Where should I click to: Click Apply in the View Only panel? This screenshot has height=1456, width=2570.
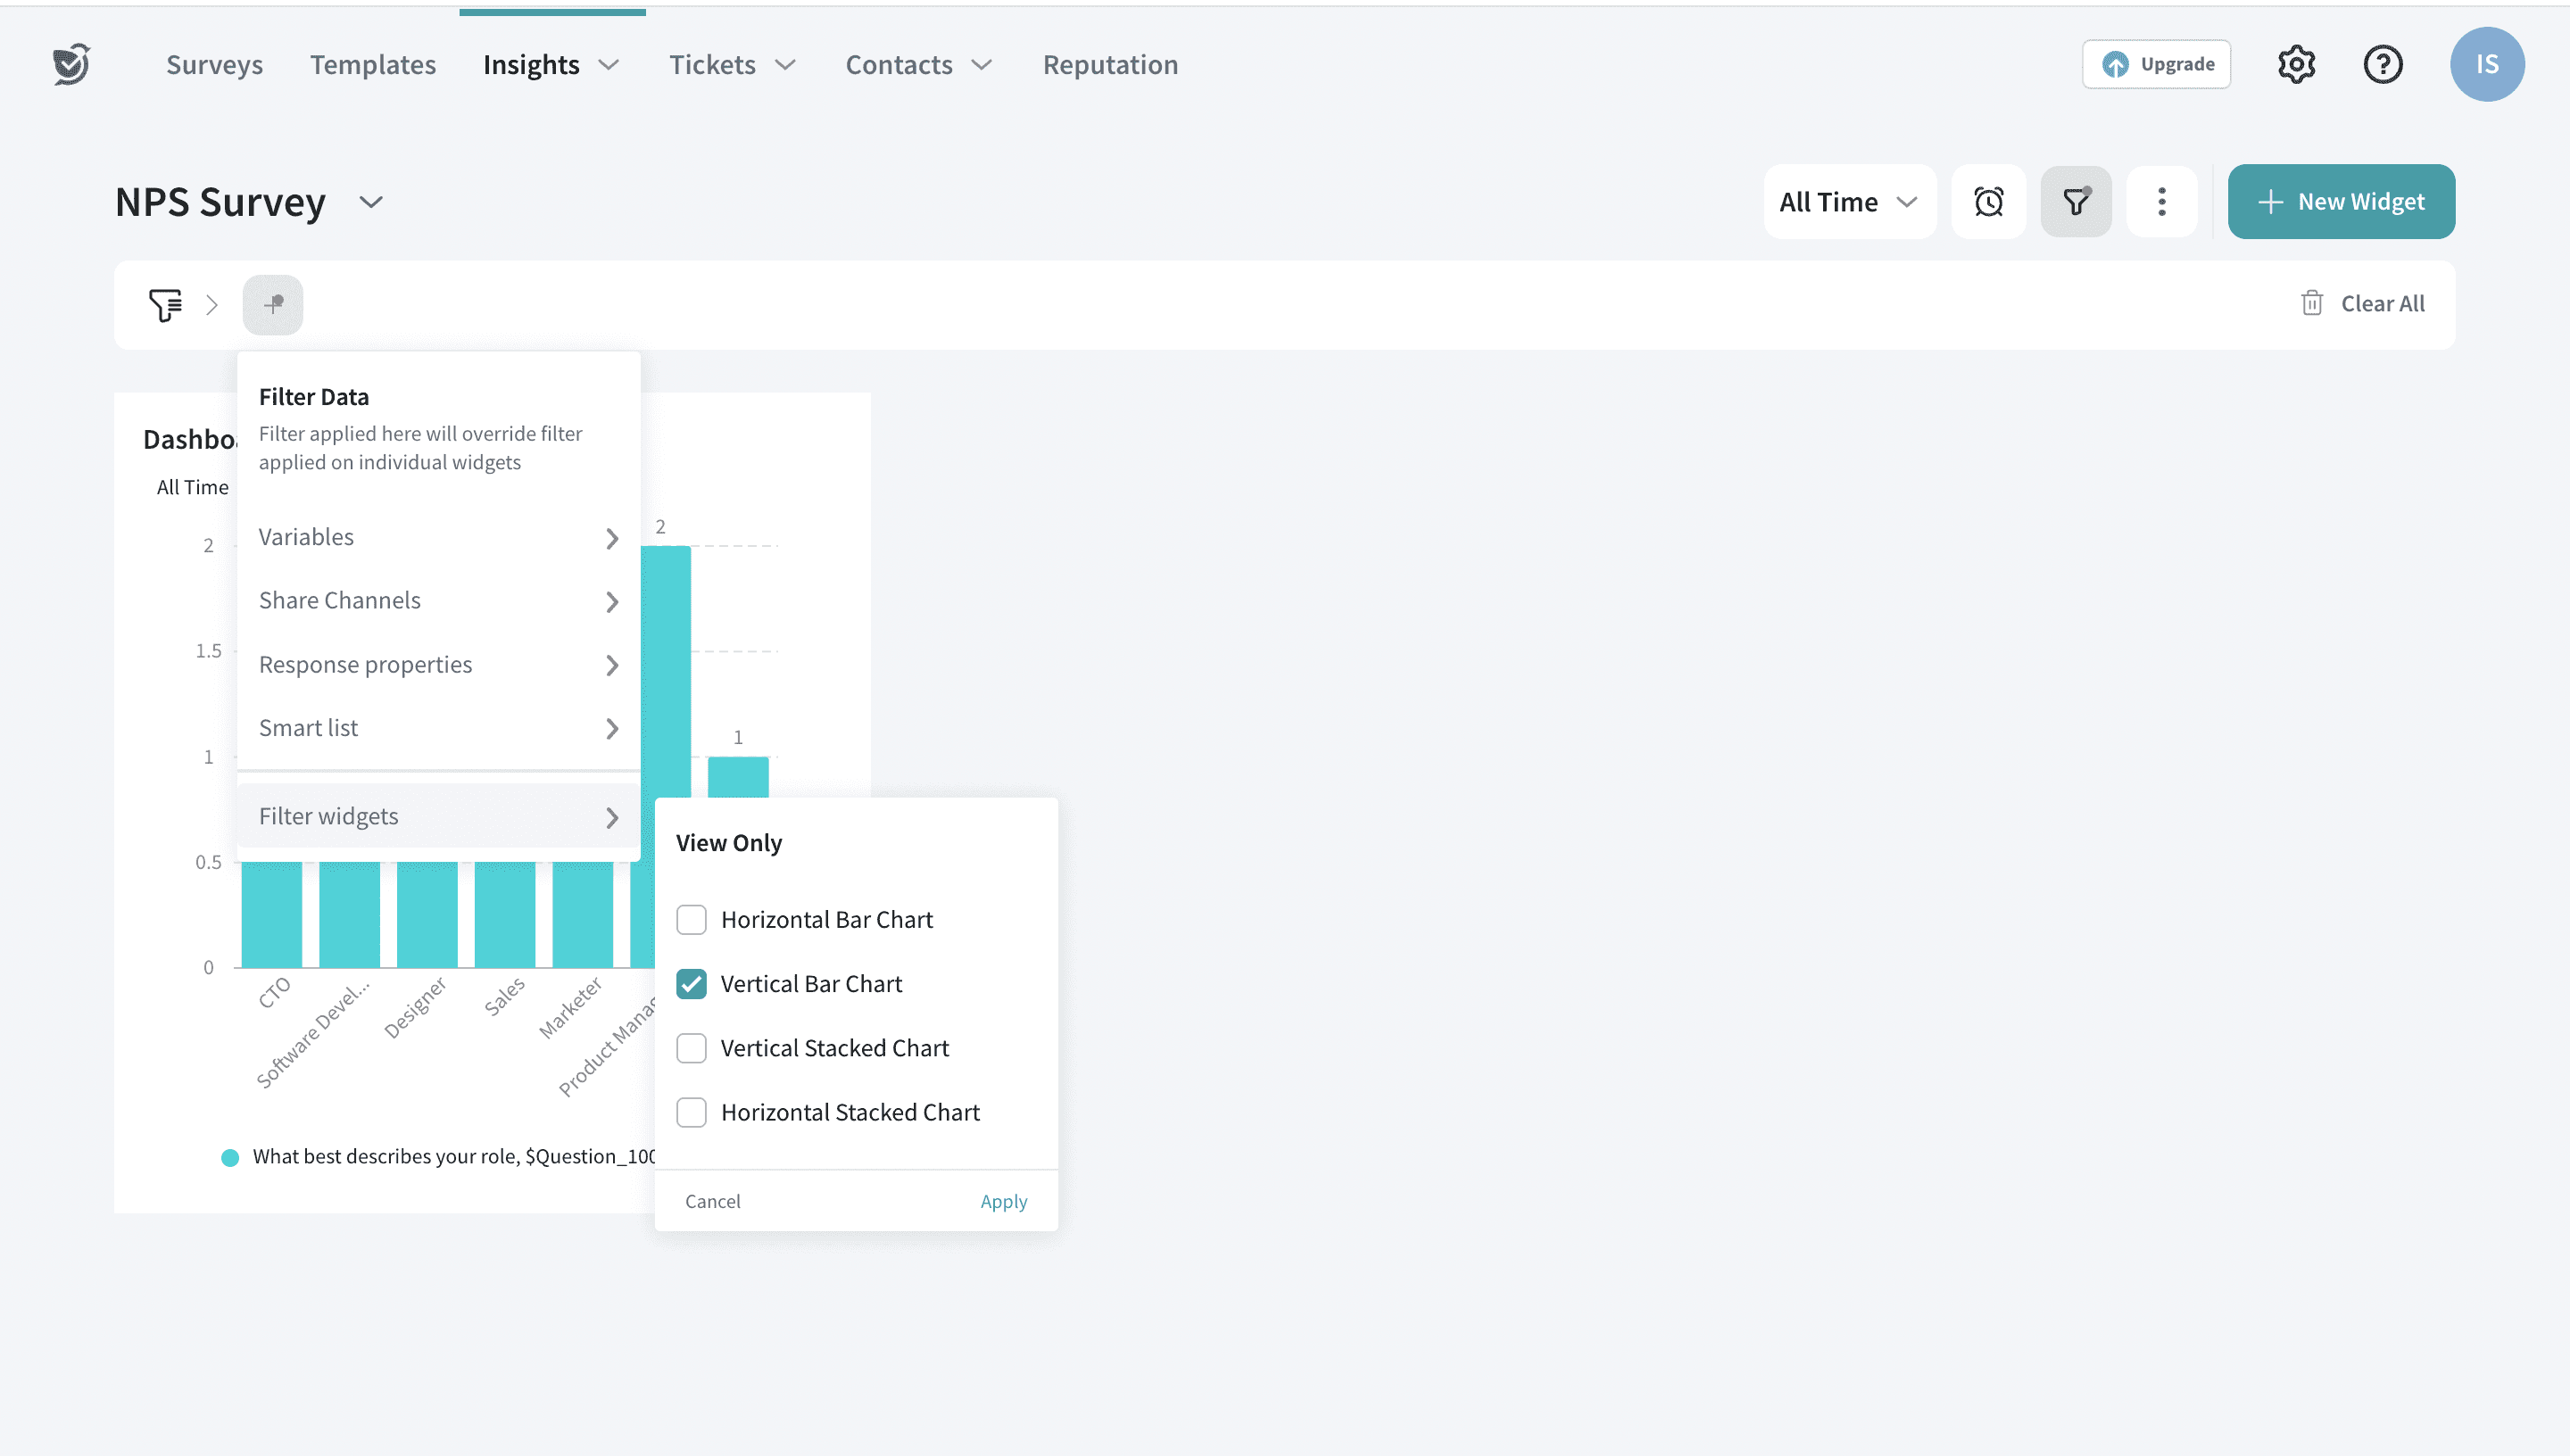[x=1003, y=1201]
